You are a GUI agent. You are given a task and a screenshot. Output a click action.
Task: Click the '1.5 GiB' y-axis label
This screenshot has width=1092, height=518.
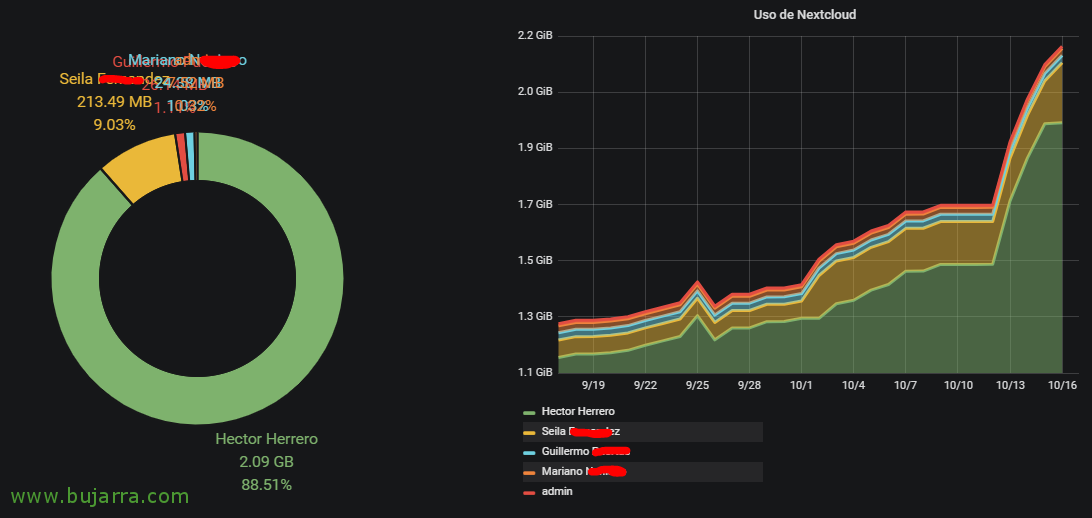click(536, 260)
